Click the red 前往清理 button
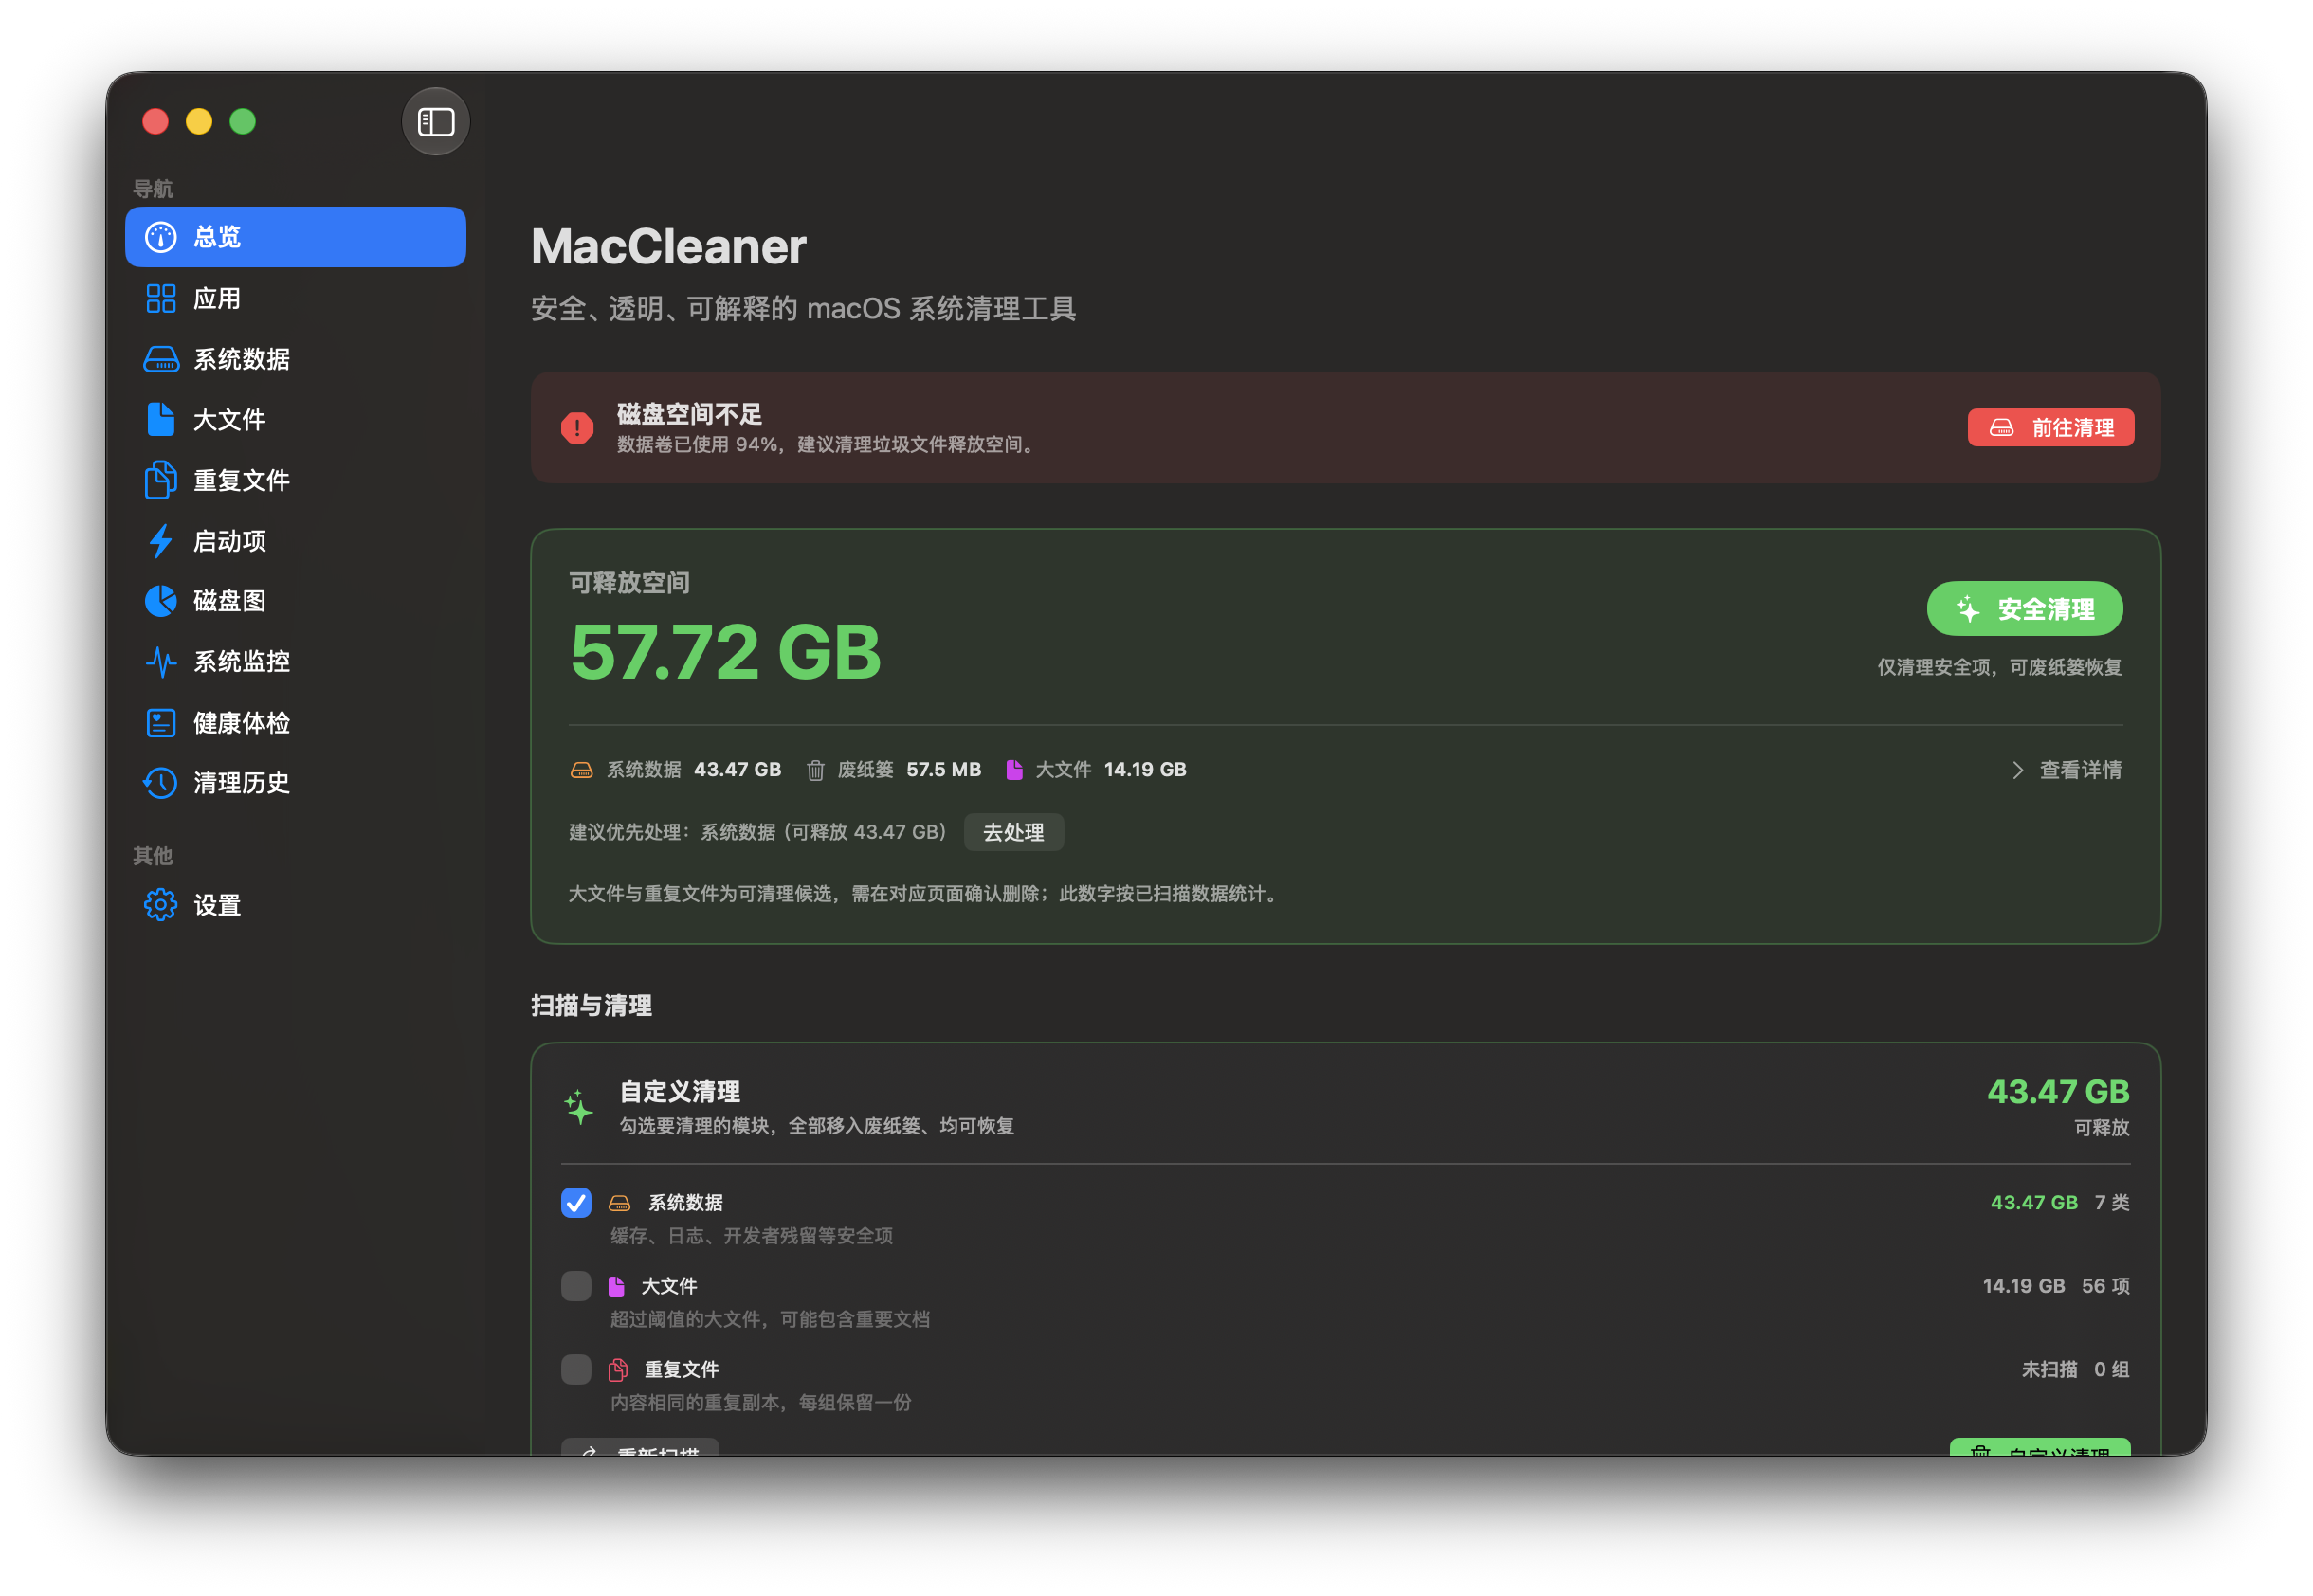 (2051, 428)
